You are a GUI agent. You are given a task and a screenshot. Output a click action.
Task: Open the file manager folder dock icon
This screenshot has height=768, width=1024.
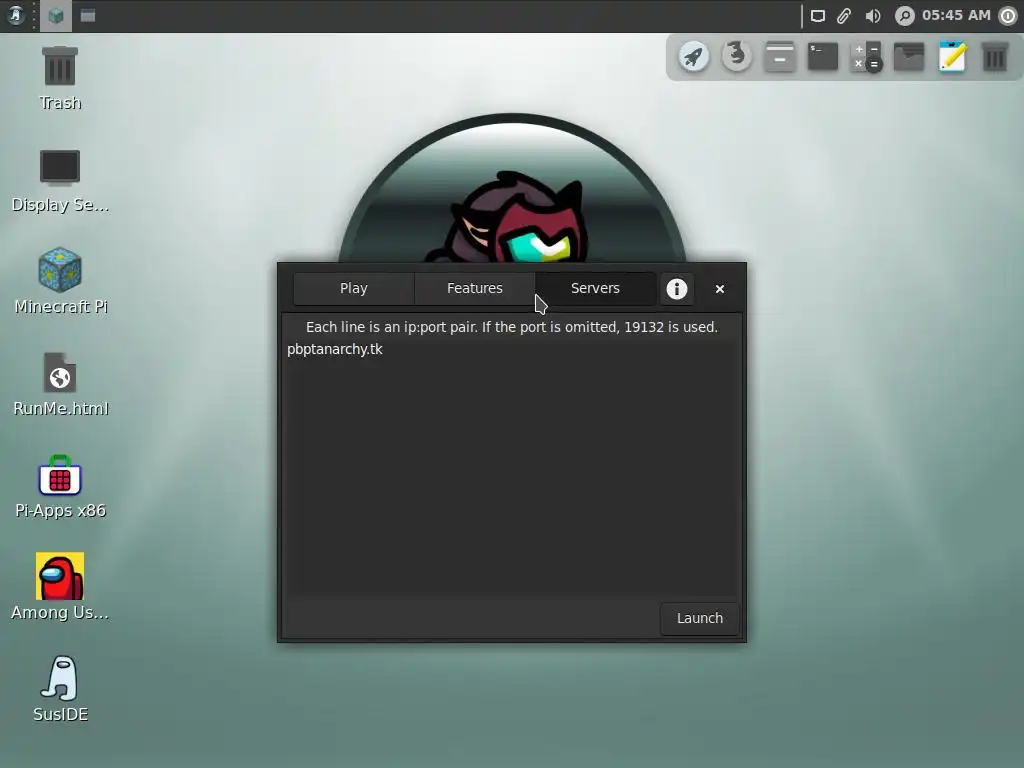coord(909,57)
